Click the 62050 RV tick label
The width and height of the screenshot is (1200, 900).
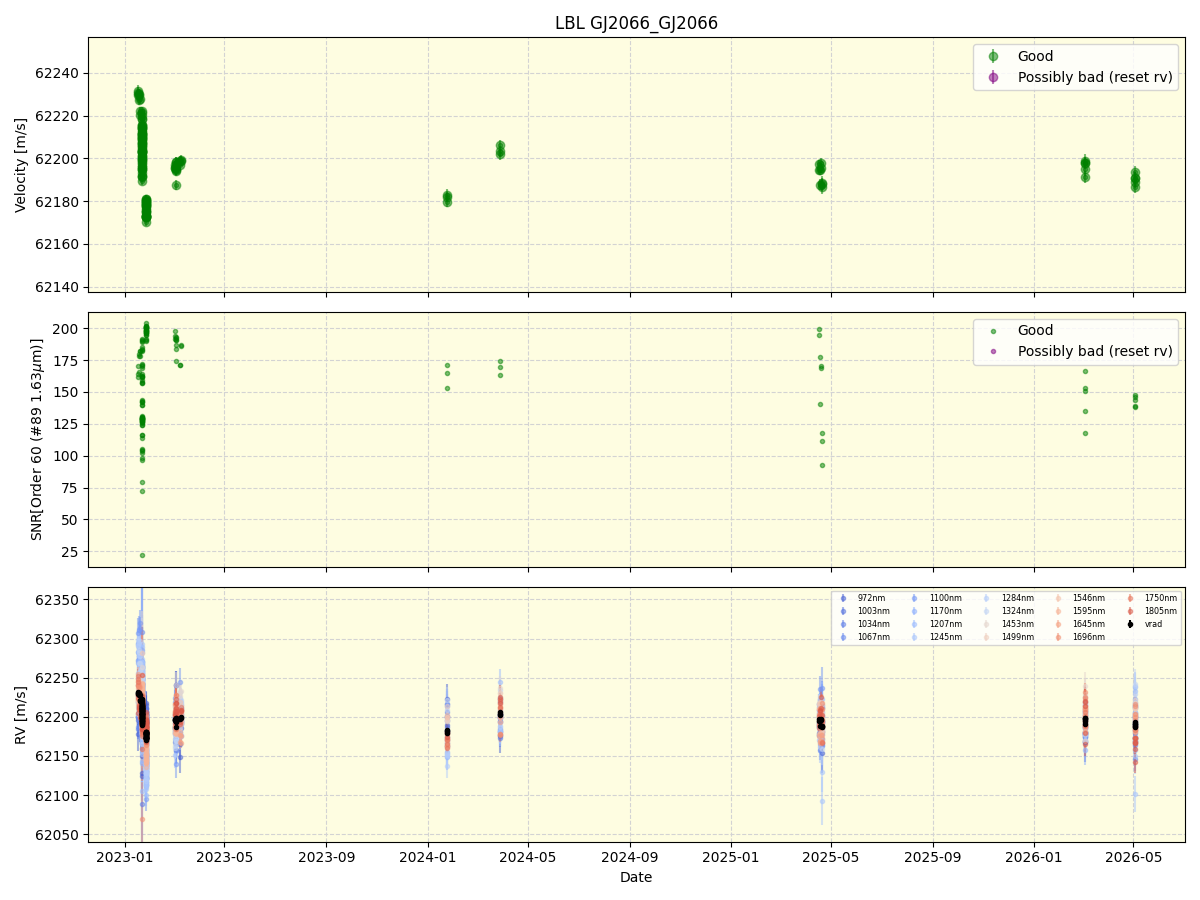coord(59,835)
